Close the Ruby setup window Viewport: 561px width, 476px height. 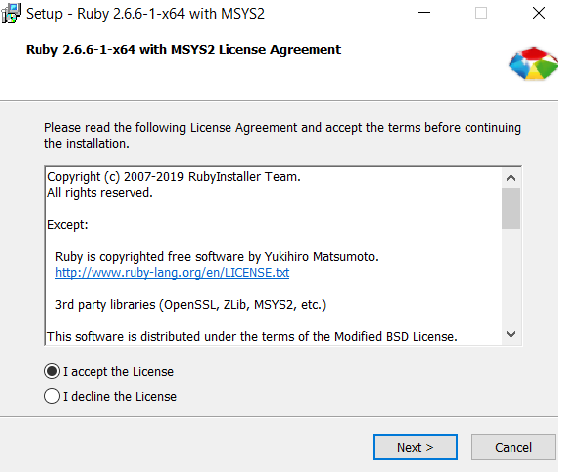pyautogui.click(x=538, y=13)
